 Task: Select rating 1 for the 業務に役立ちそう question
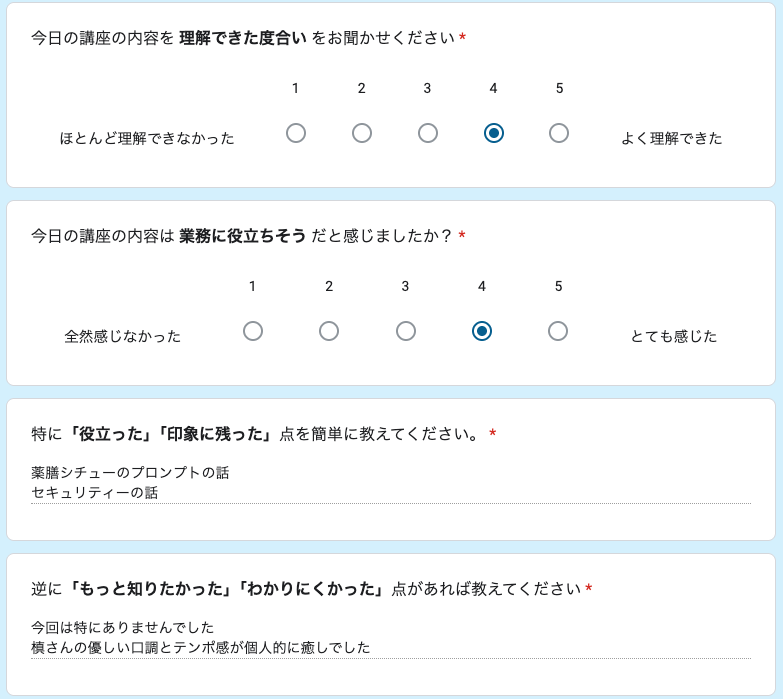253,331
